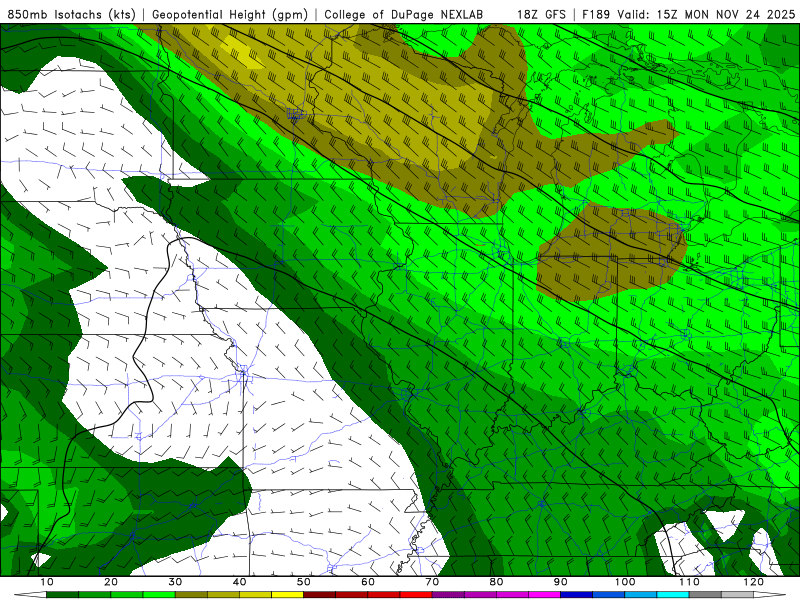Click the '40' label on the color scale
This screenshot has width=800, height=600.
coord(239,582)
